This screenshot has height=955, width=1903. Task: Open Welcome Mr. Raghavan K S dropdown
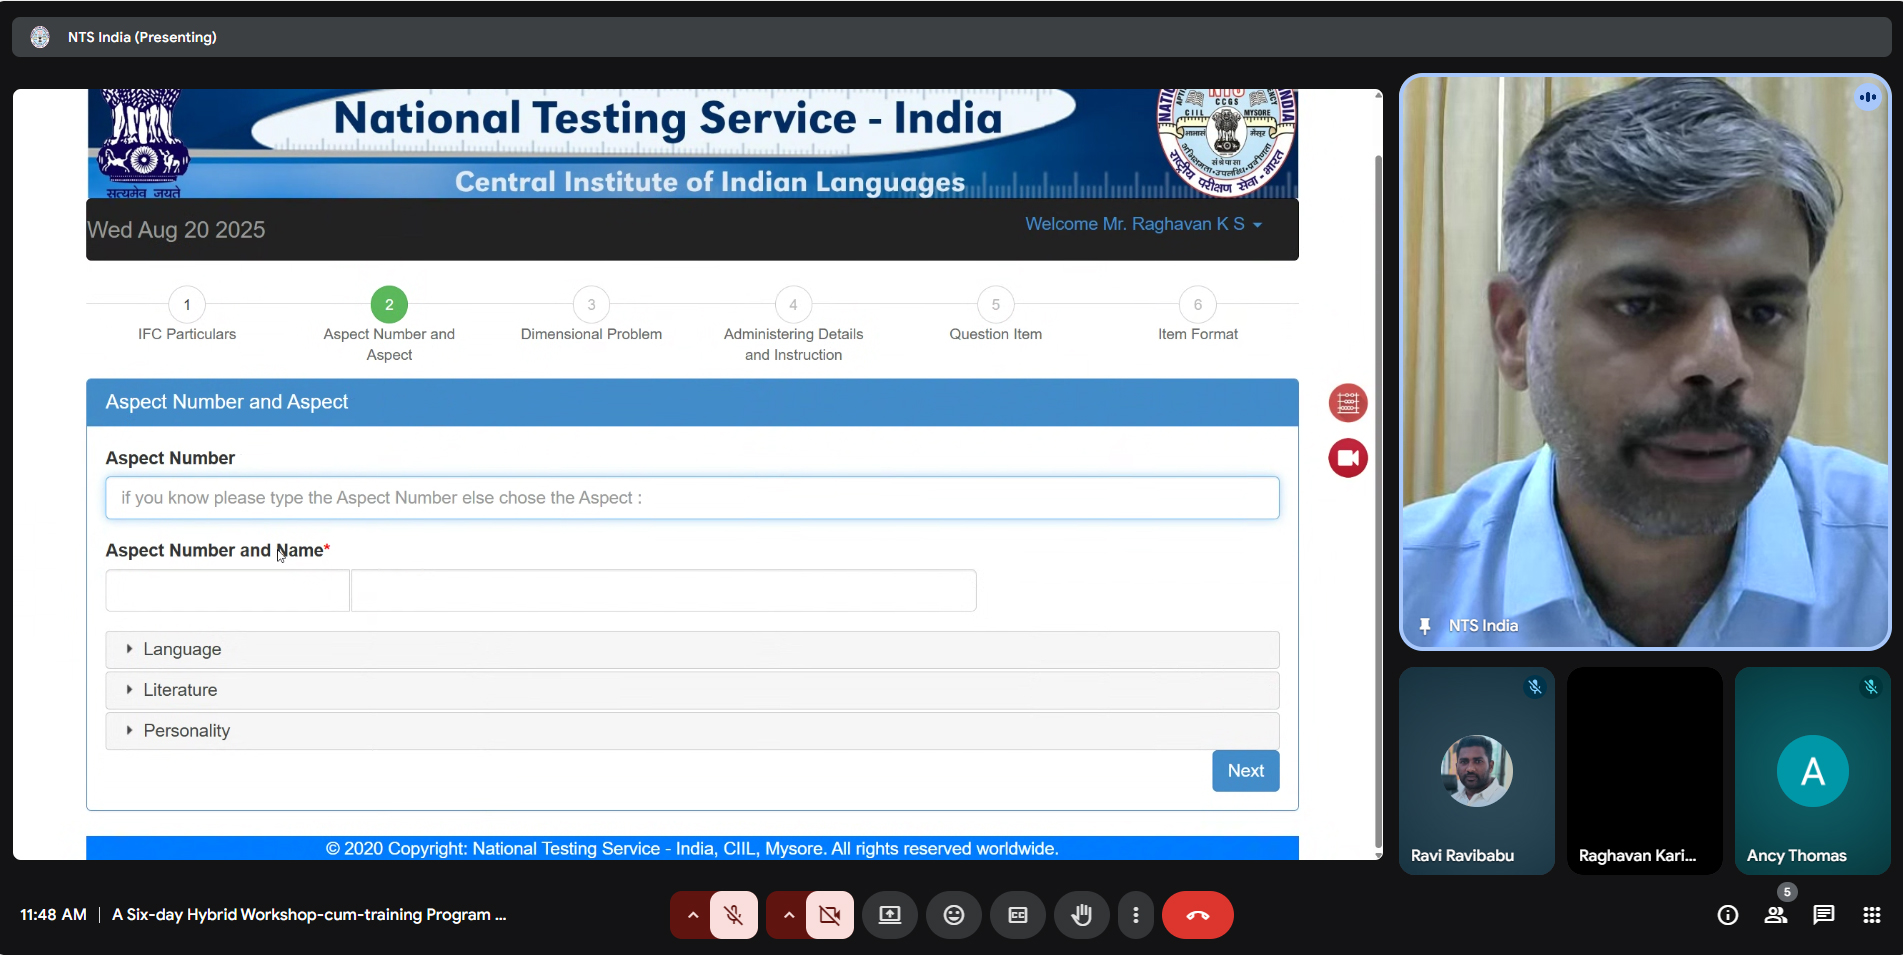(x=1143, y=224)
